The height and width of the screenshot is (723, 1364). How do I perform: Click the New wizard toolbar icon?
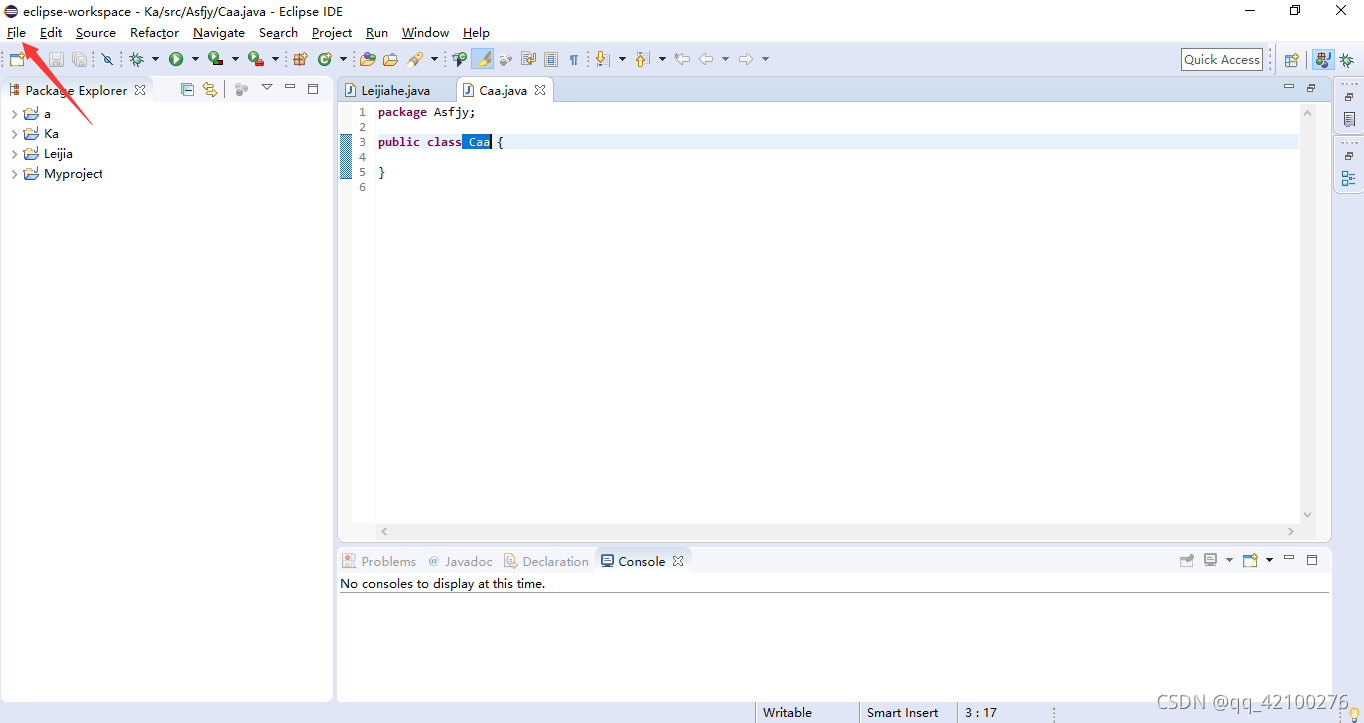(17, 59)
